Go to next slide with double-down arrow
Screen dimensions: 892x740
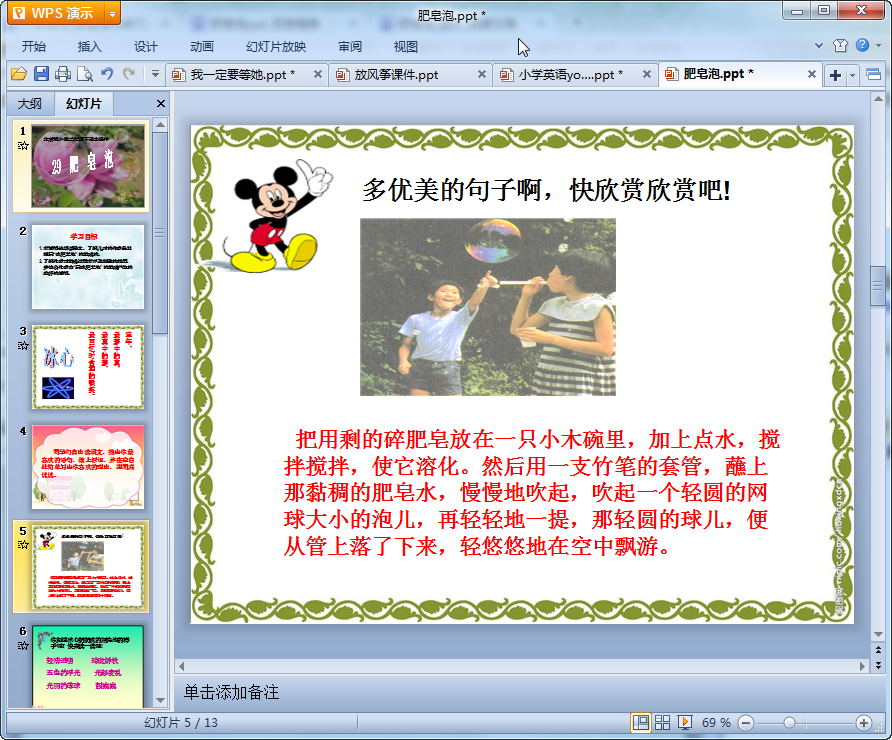(878, 664)
